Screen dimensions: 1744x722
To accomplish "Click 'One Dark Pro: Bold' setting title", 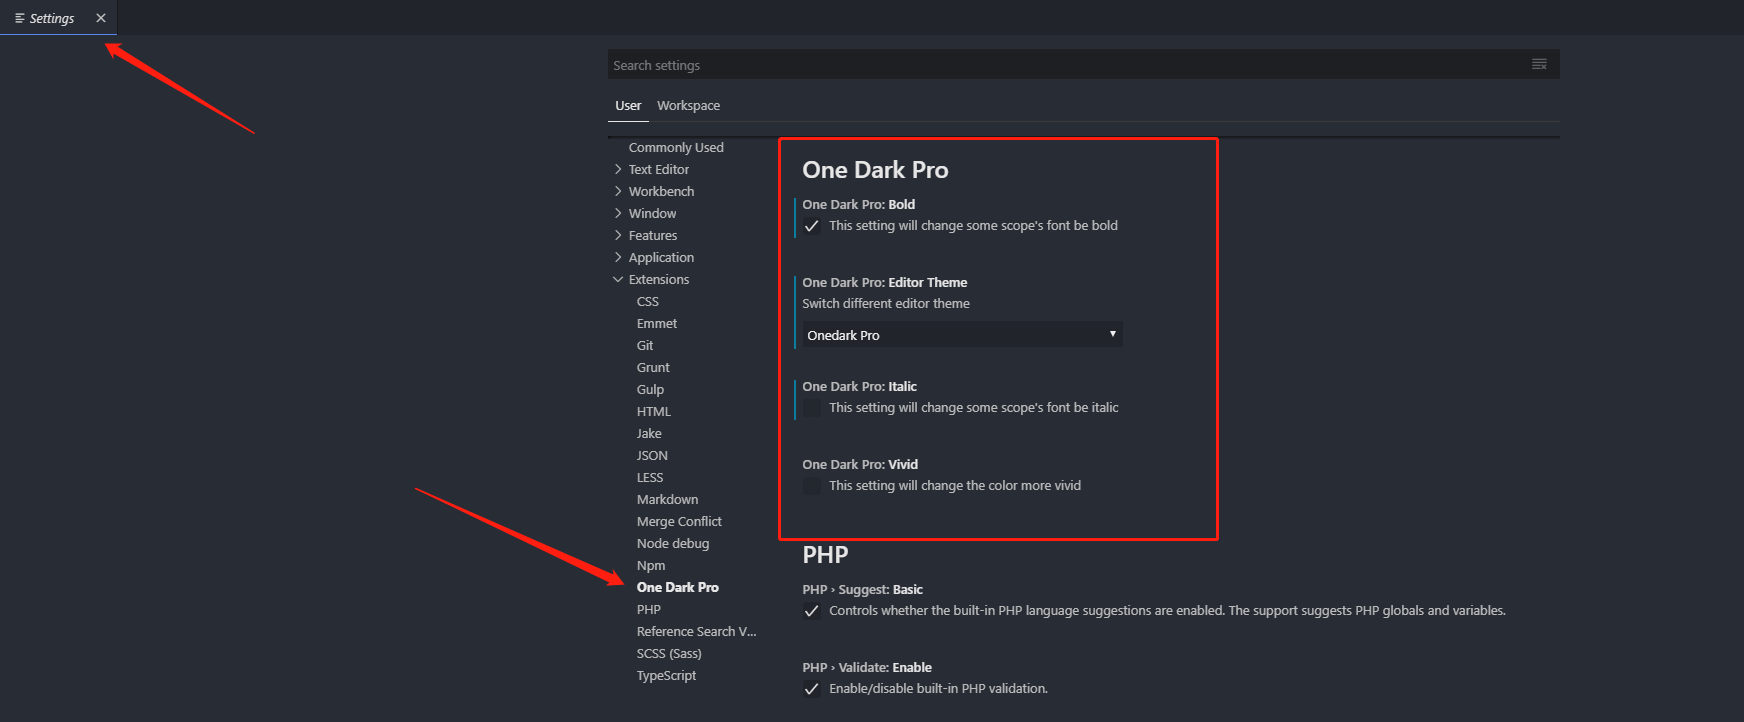I will pos(858,204).
